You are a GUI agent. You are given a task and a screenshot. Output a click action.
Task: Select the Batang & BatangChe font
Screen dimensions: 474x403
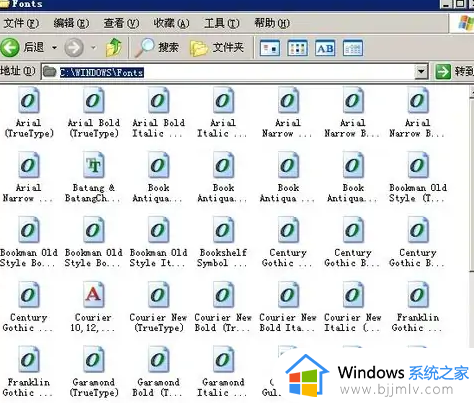coord(93,177)
